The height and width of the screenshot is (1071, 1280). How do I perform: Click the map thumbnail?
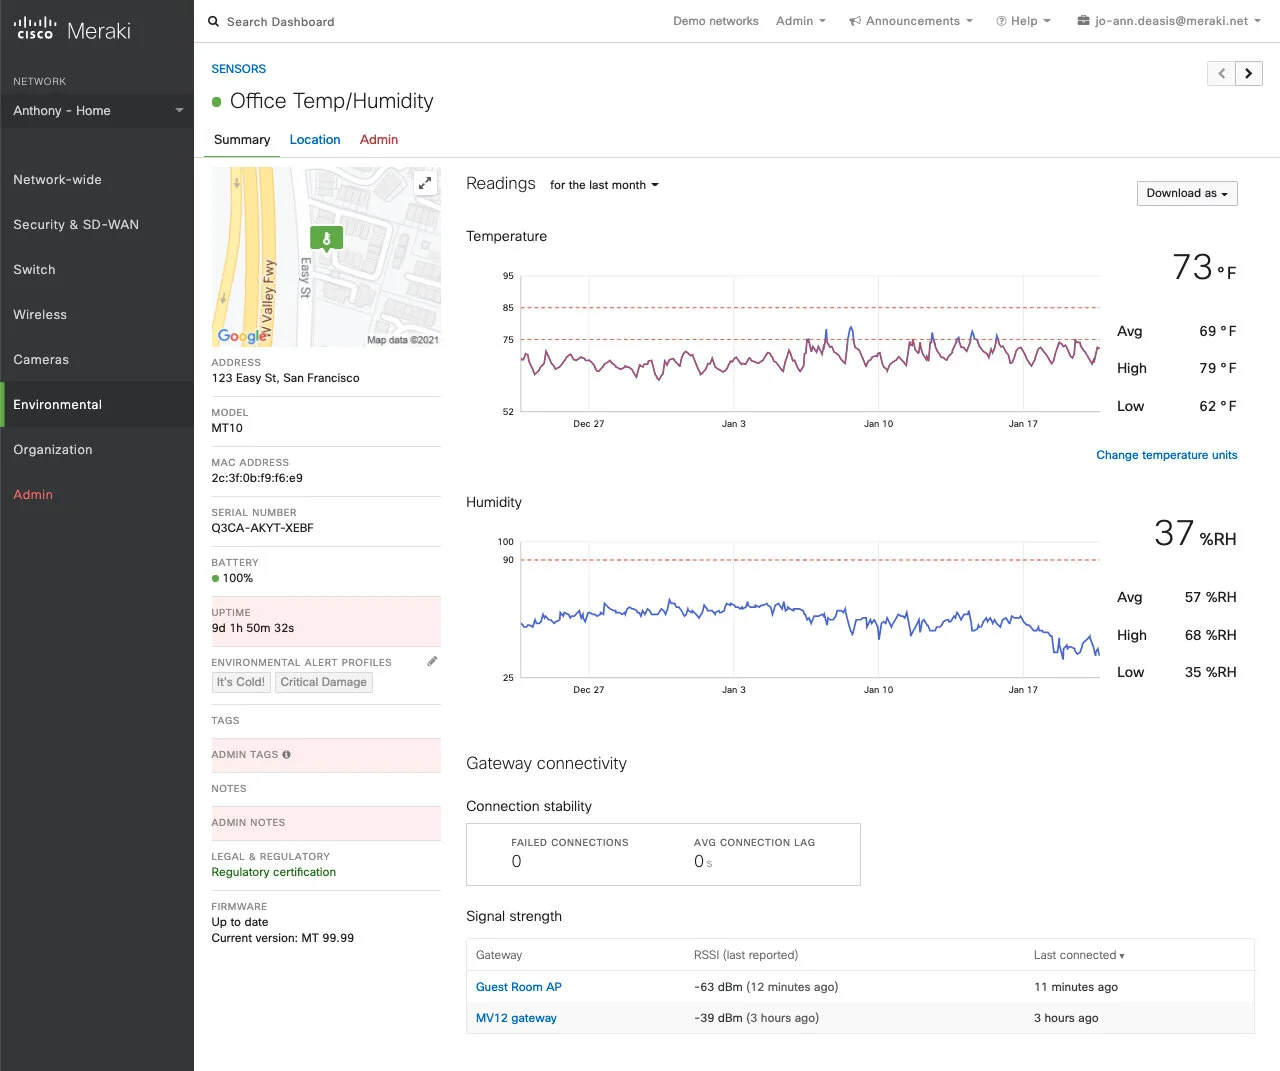pyautogui.click(x=326, y=257)
